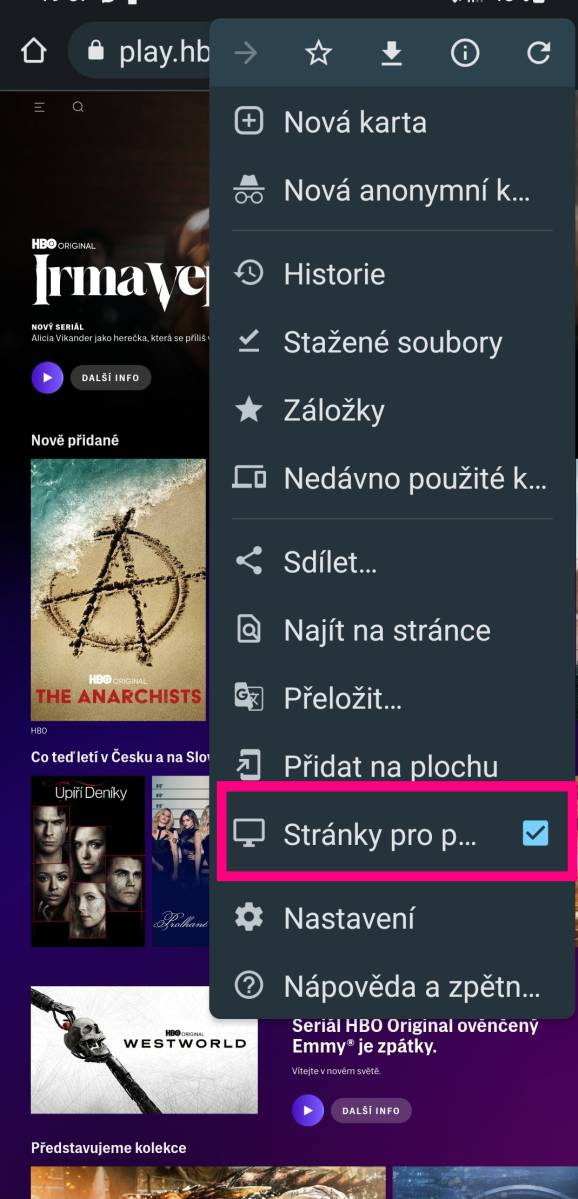578x1199 pixels.
Task: Open Historie from menu
Action: [x=392, y=274]
